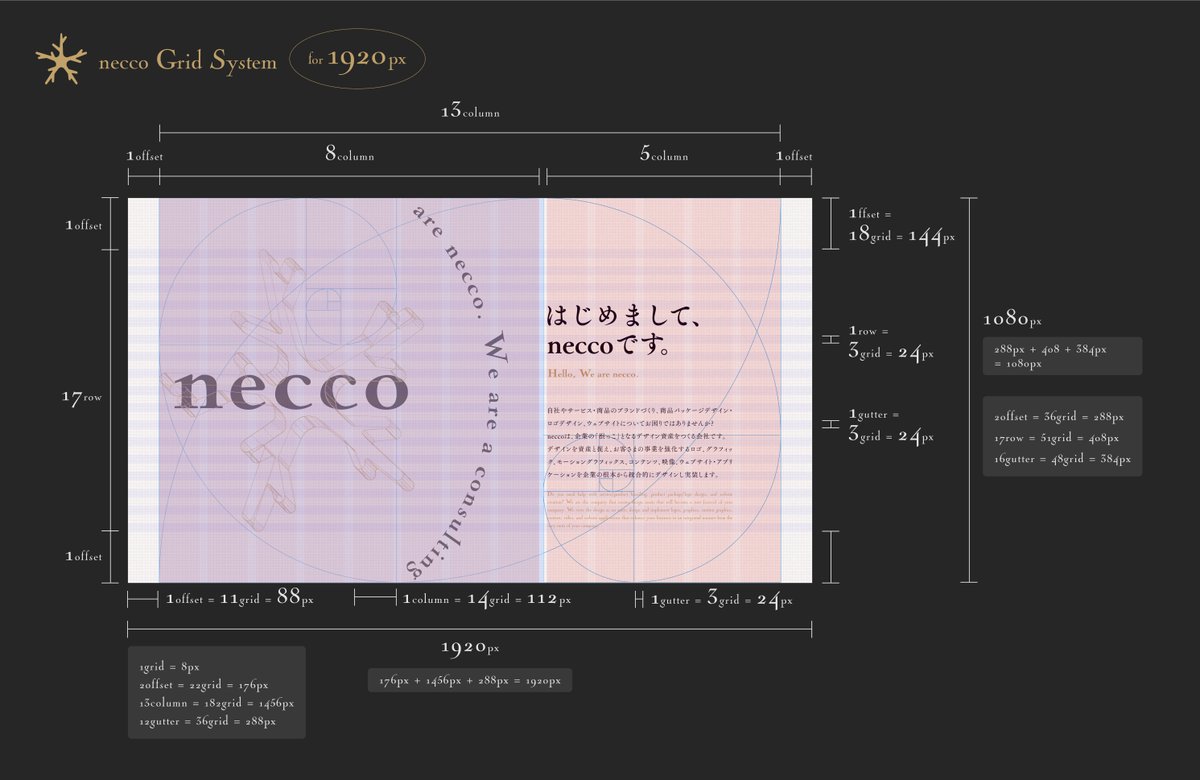Click the 'necco Grid System' title
The height and width of the screenshot is (780, 1200).
pos(188,62)
